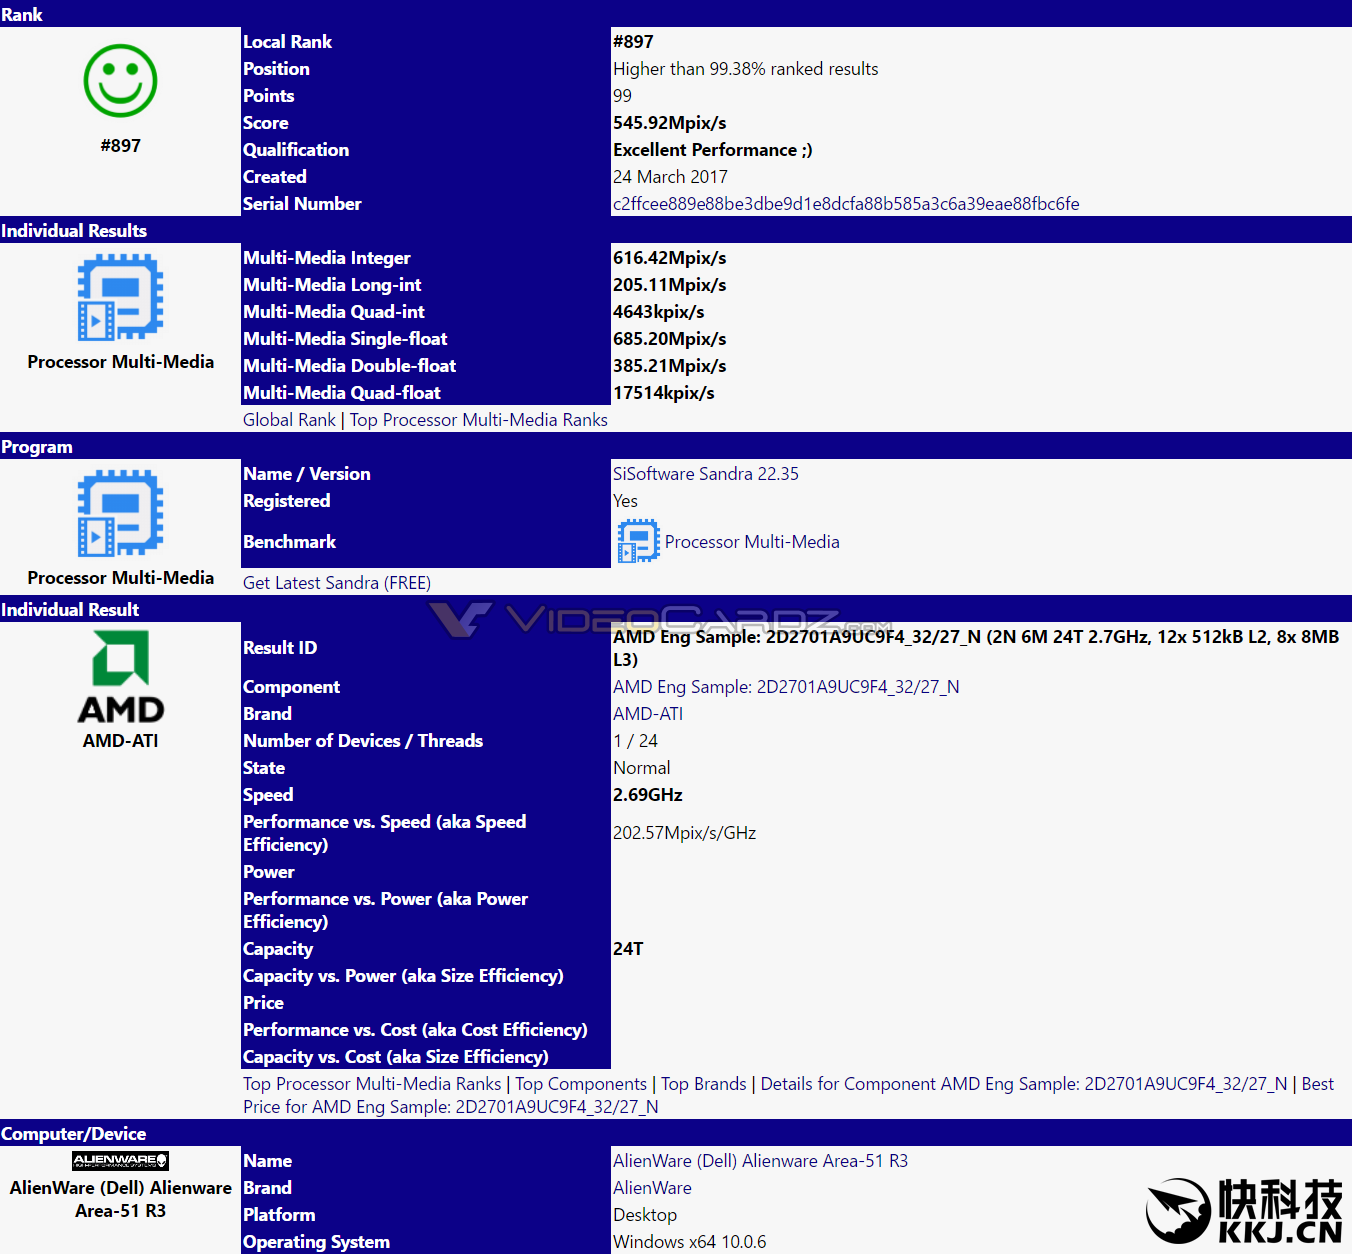The width and height of the screenshot is (1352, 1254).
Task: Open Best Price for AMD Eng Sample link
Action: coord(450,1107)
